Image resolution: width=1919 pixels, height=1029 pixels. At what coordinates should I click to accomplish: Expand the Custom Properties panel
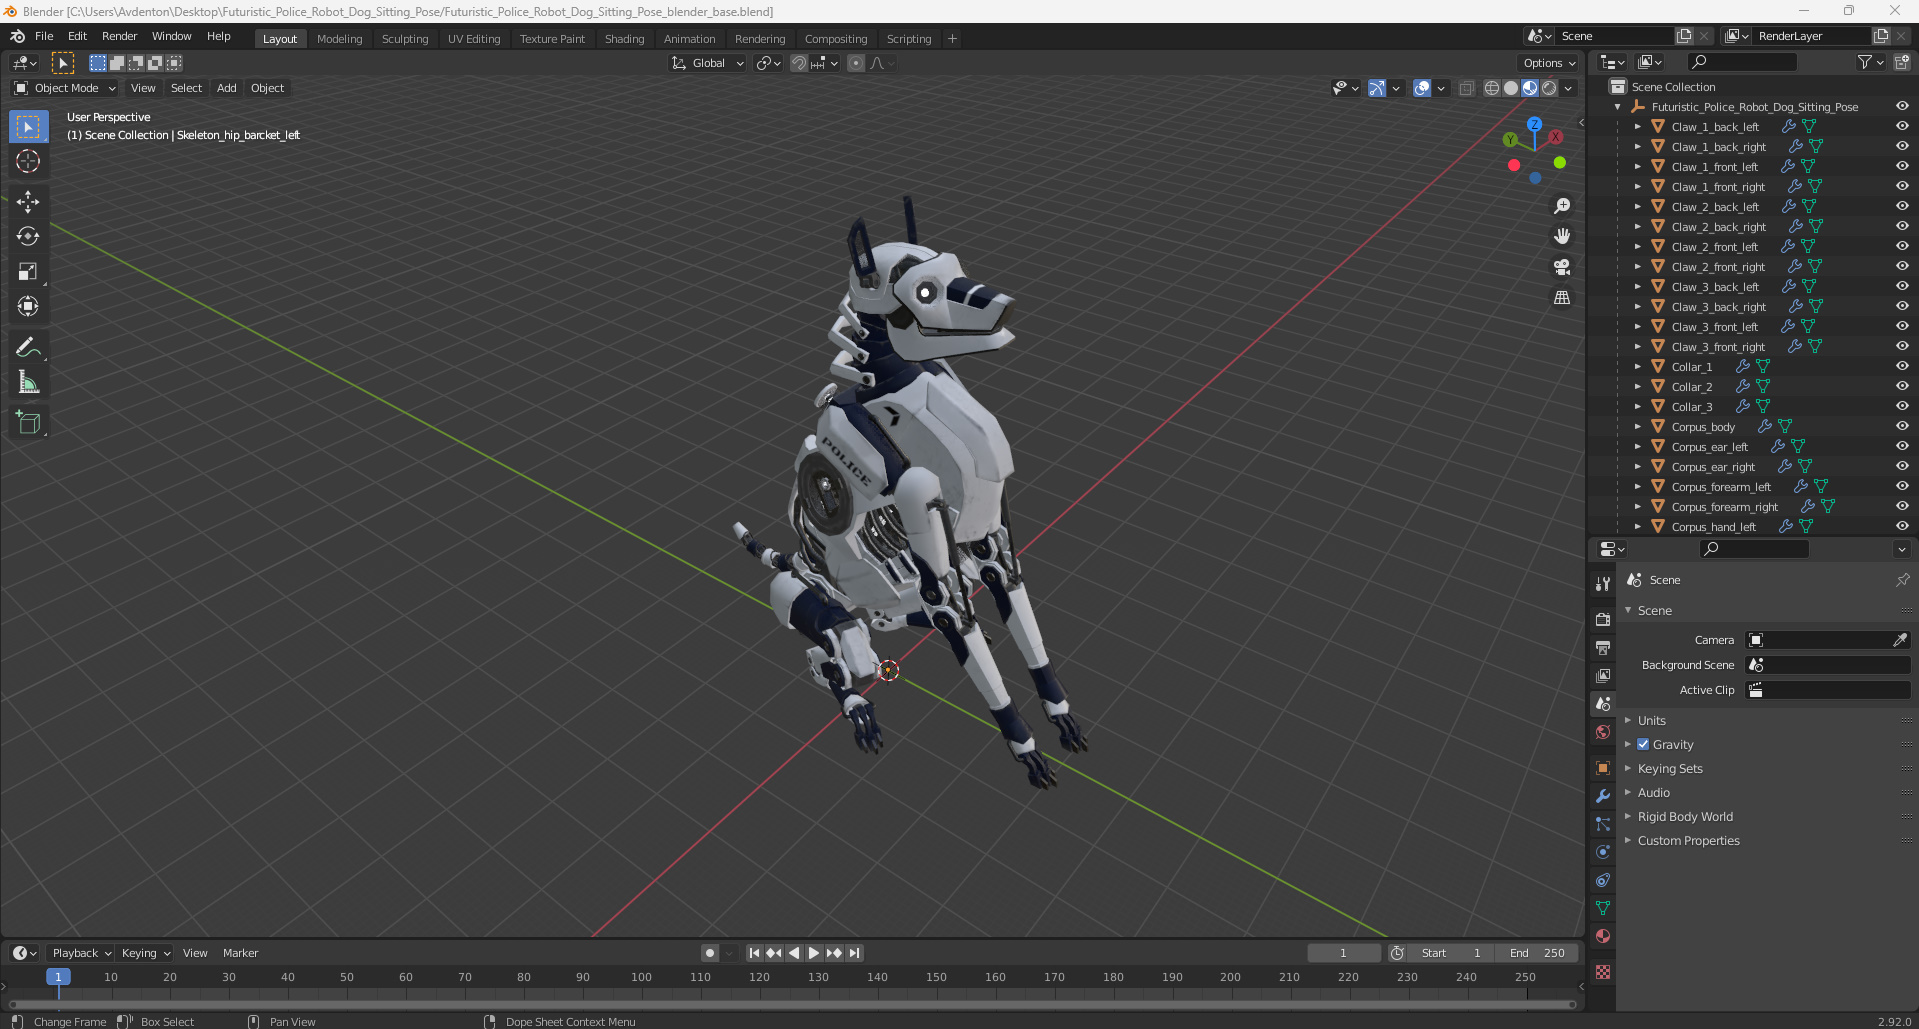coord(1688,840)
